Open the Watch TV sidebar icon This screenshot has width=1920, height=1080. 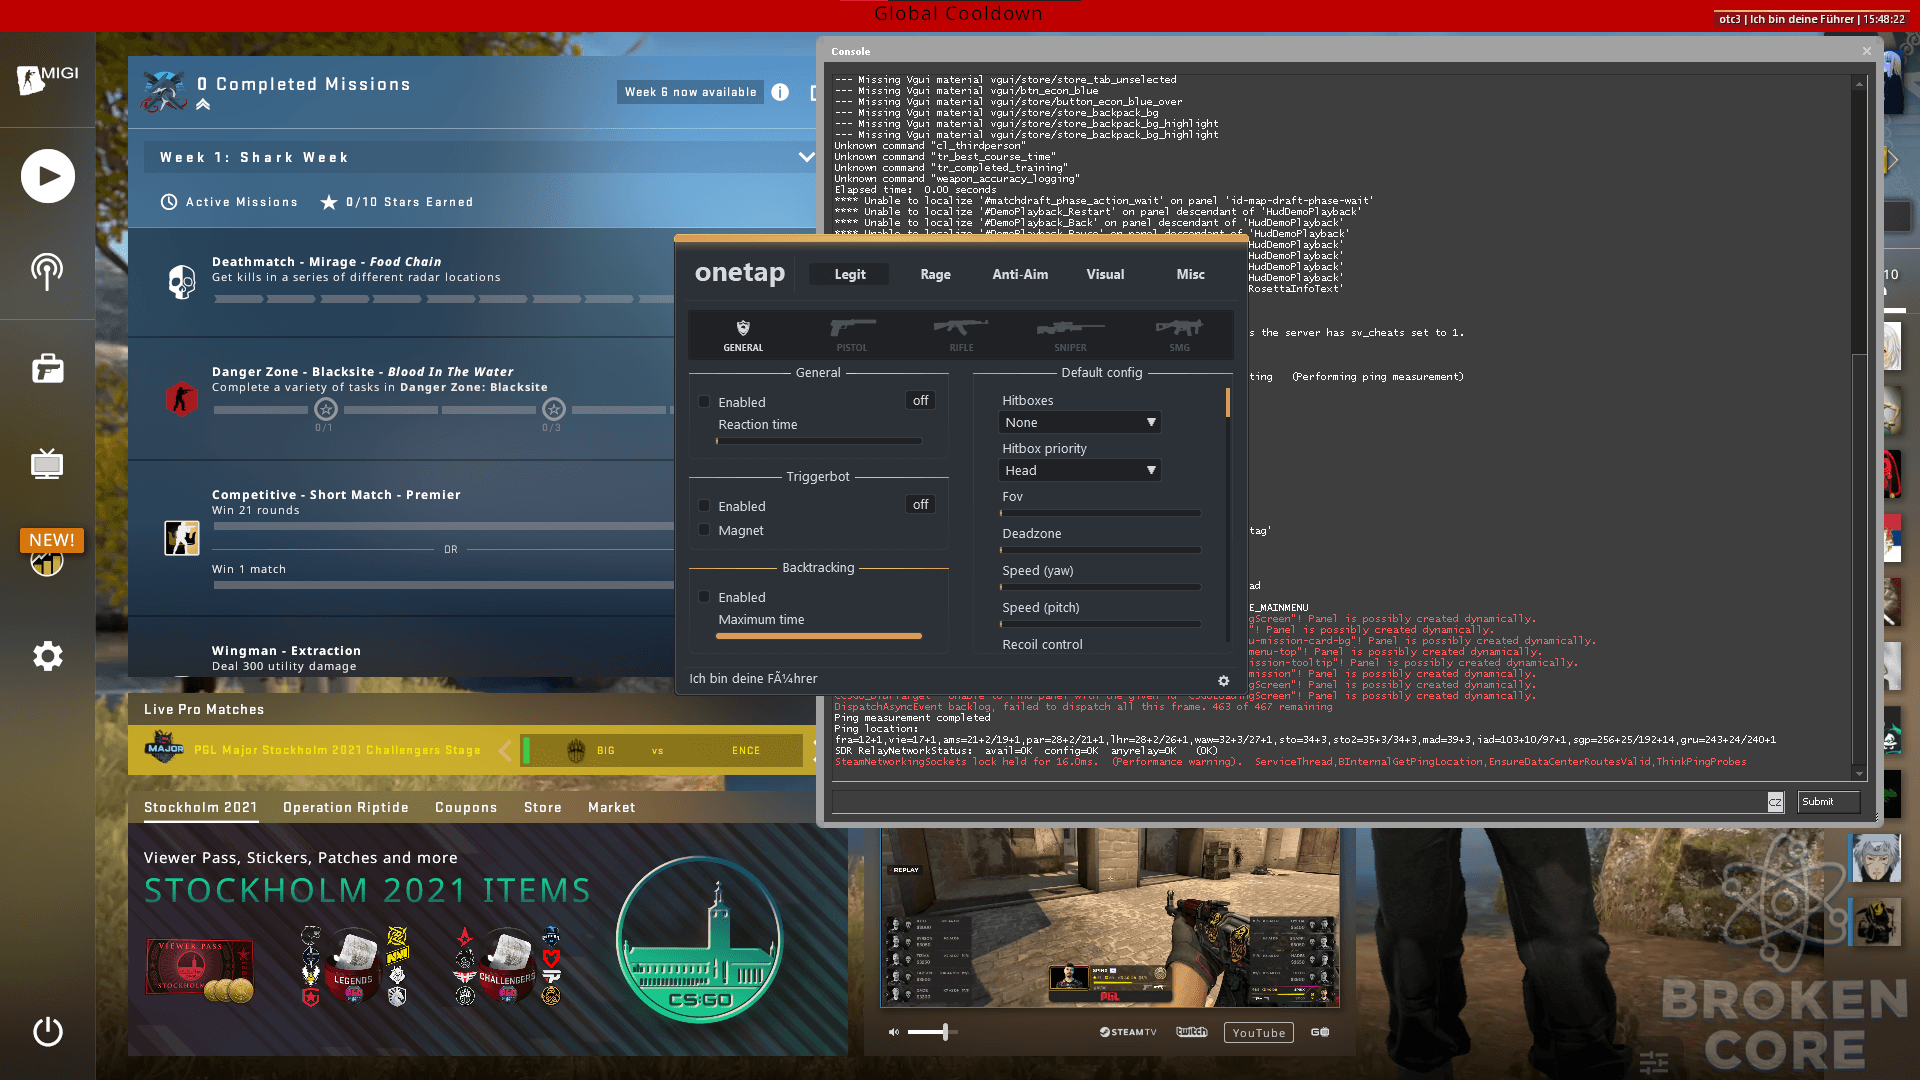click(x=47, y=463)
